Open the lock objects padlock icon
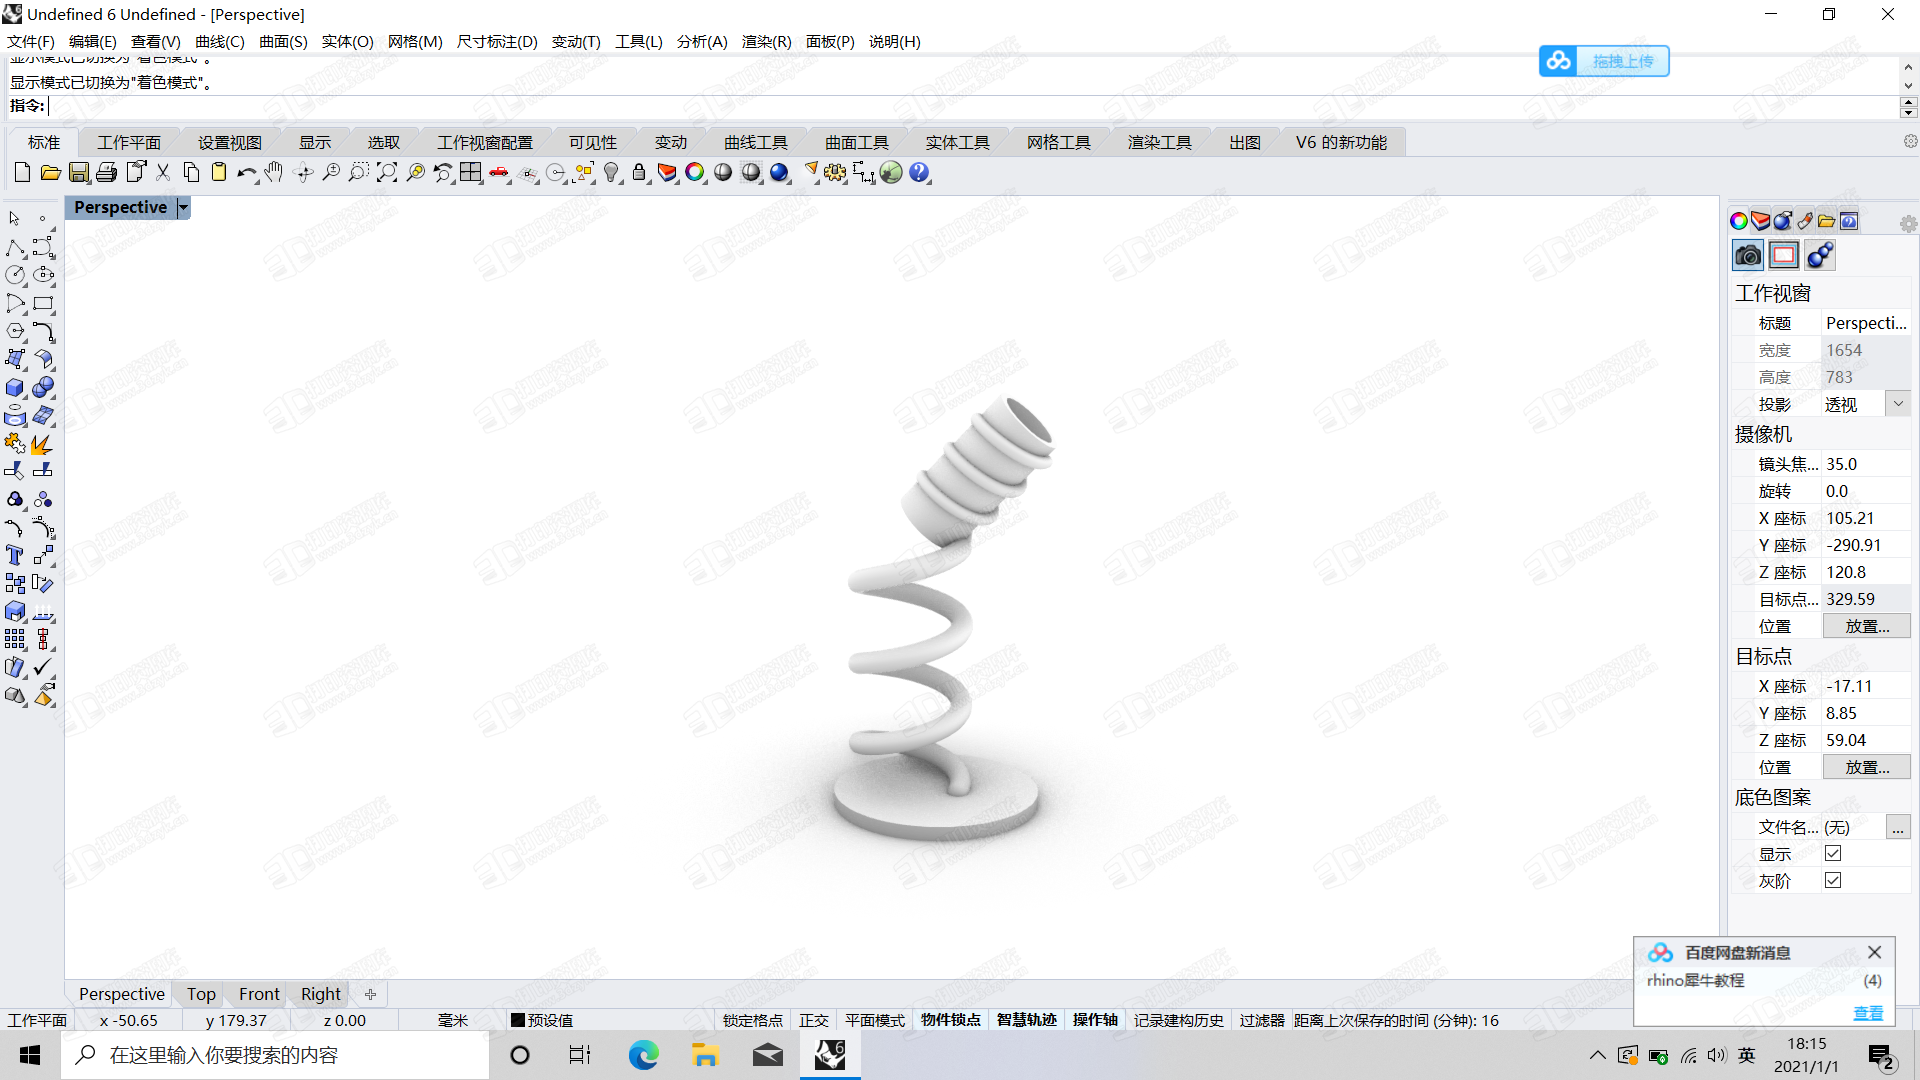Image resolution: width=1920 pixels, height=1080 pixels. (639, 173)
